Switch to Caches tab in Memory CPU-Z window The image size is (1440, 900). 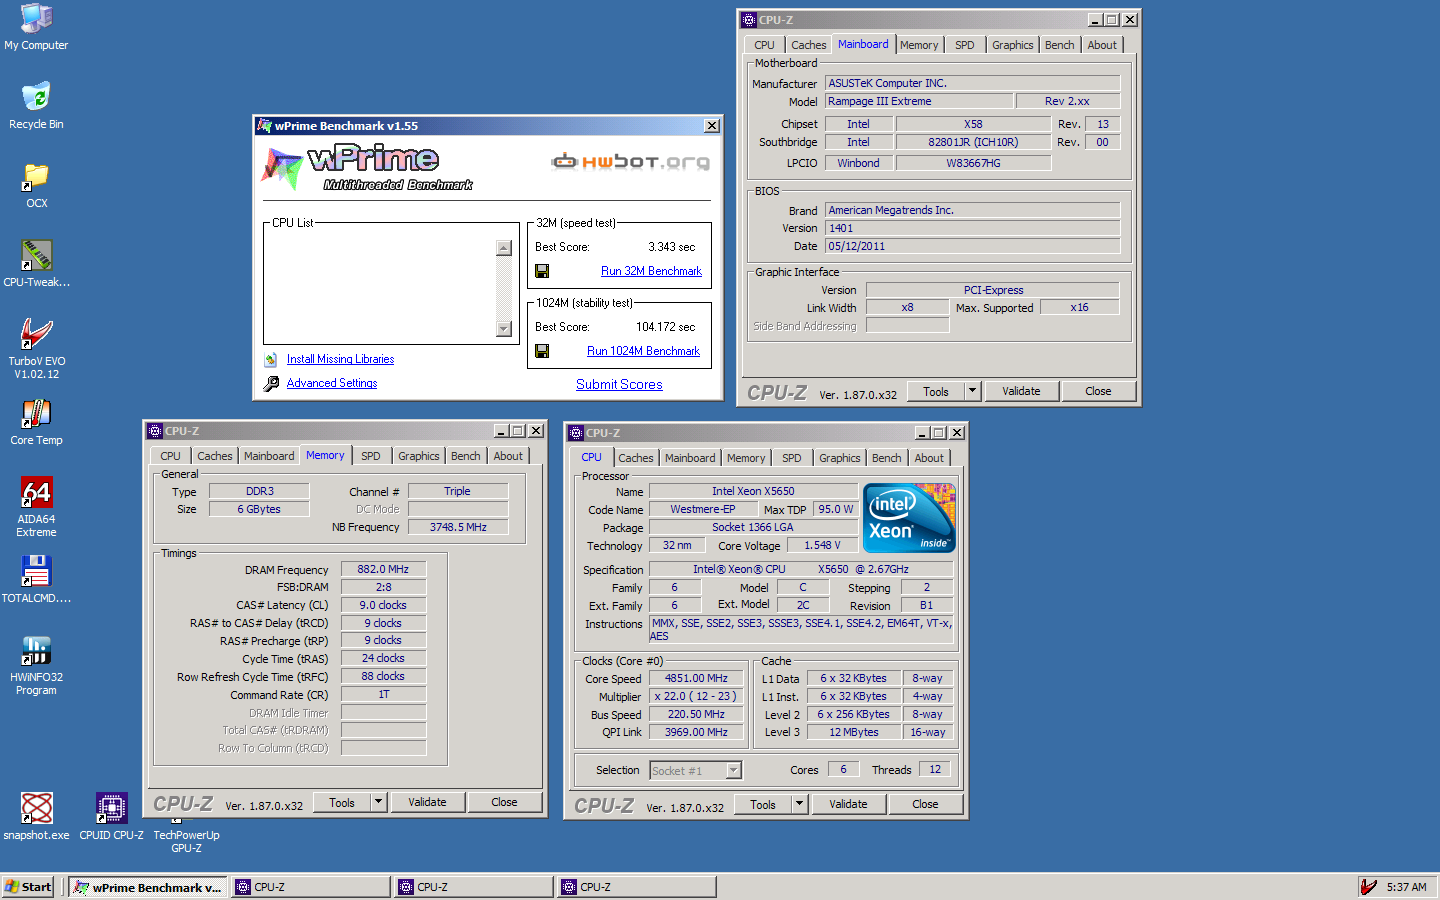(x=214, y=456)
